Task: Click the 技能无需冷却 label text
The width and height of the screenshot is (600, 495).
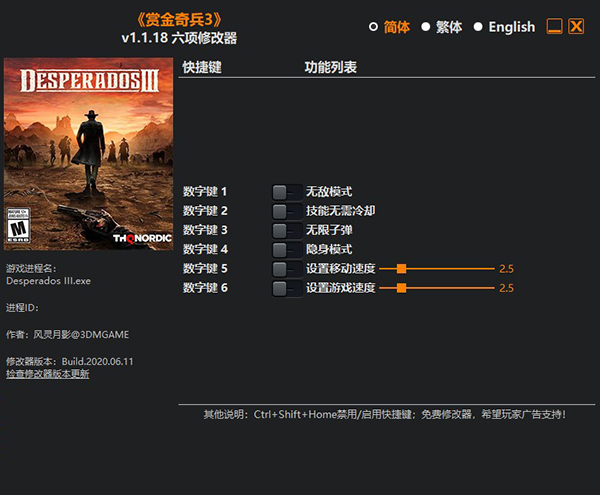Action: (x=341, y=211)
